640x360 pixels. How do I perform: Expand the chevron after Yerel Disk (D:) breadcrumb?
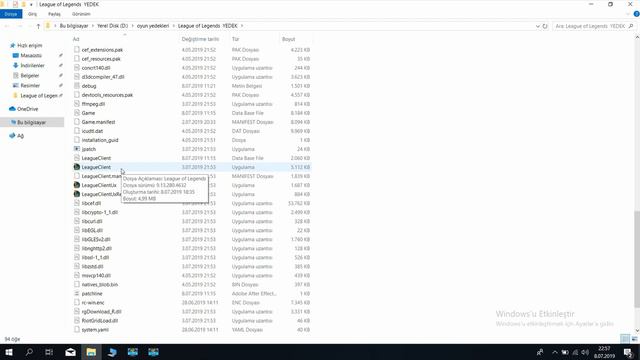[133, 26]
